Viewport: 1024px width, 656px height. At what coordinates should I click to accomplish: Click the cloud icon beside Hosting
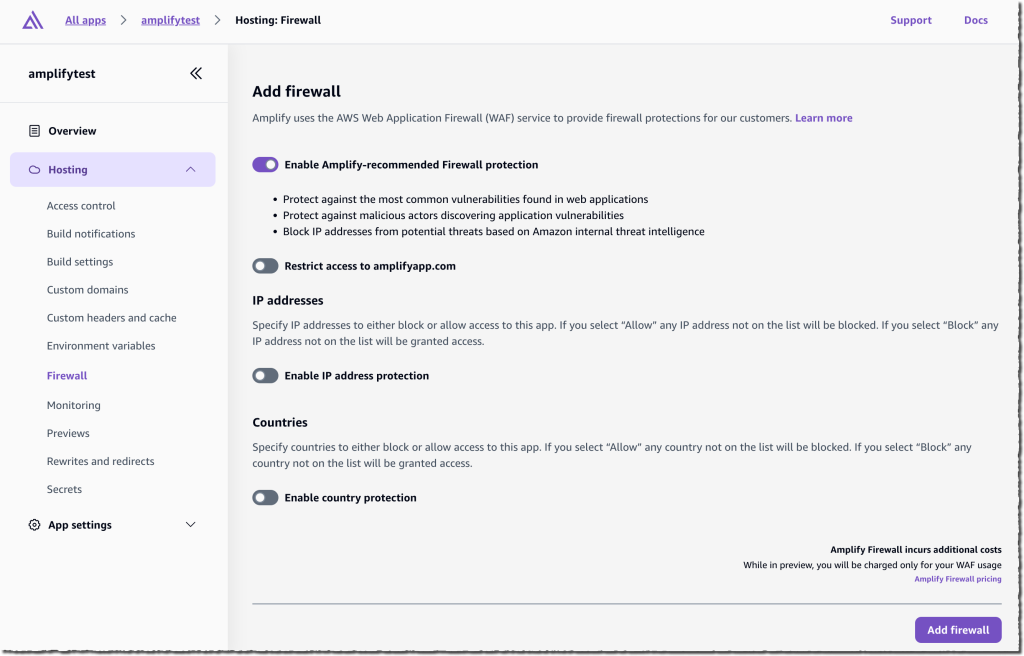pyautogui.click(x=33, y=169)
